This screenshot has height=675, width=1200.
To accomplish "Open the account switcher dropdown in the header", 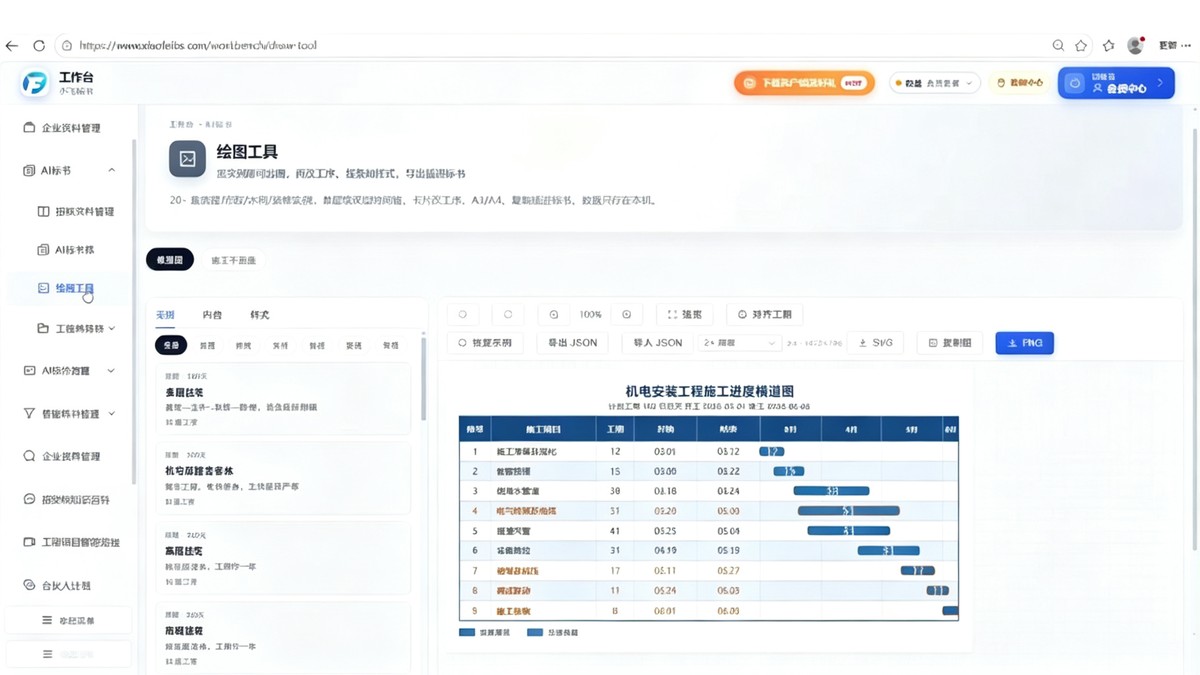I will tap(934, 83).
